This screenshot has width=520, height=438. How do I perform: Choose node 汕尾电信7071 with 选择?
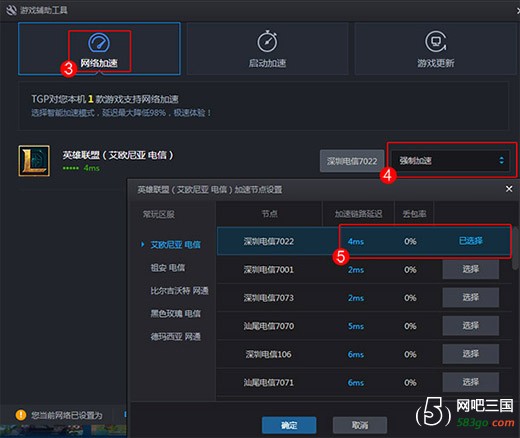click(x=471, y=382)
